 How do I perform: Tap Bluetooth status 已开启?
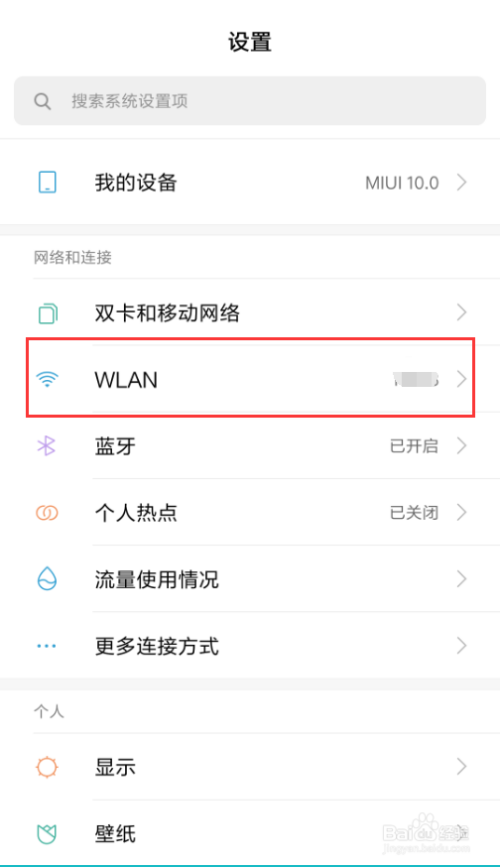(x=414, y=446)
